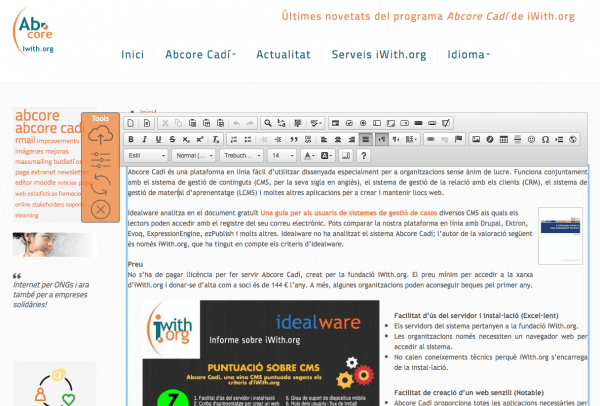Screen dimensions: 600x406
Task: Center align text
Action: (x=338, y=140)
